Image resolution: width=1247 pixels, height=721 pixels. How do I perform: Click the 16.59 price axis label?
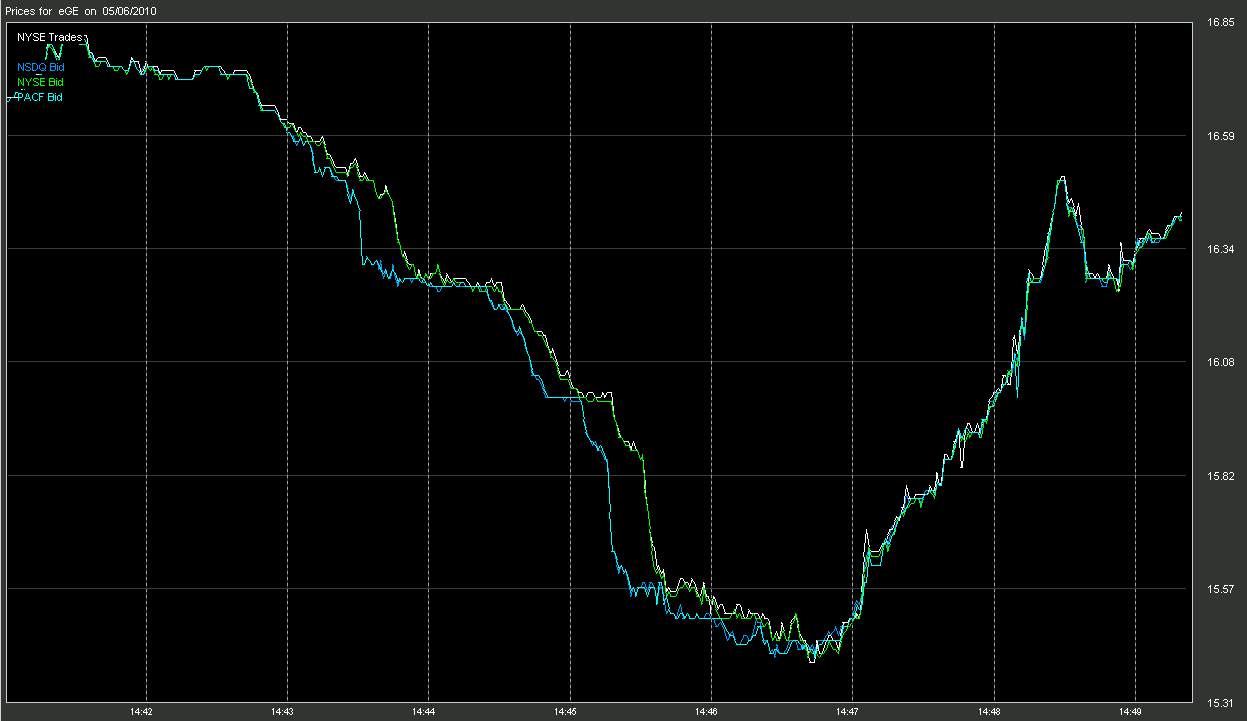[x=1219, y=135]
